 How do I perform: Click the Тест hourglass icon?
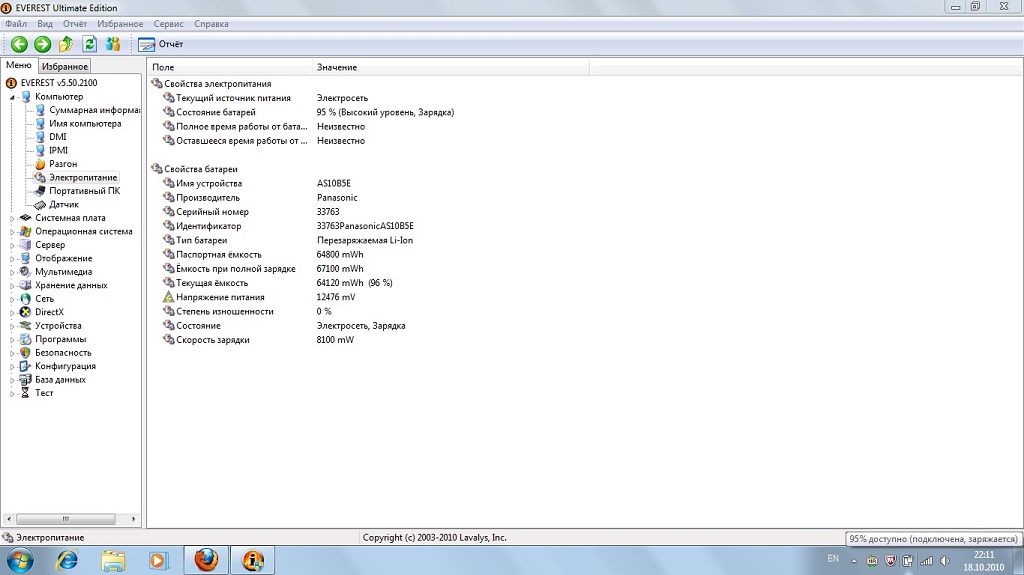tap(25, 393)
